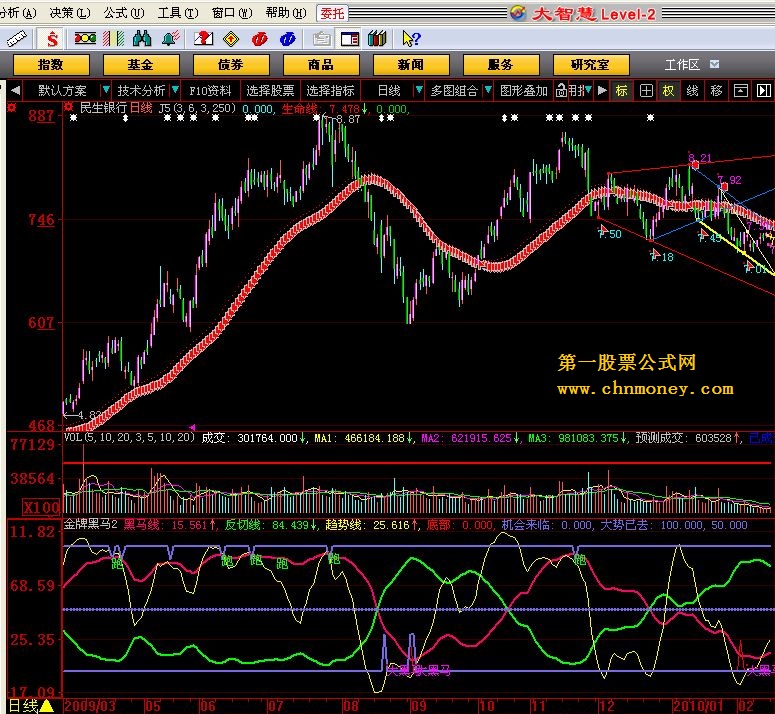This screenshot has height=714, width=775.
Task: Click the yellow triangle beside 日线 at bottom
Action: (x=47, y=706)
